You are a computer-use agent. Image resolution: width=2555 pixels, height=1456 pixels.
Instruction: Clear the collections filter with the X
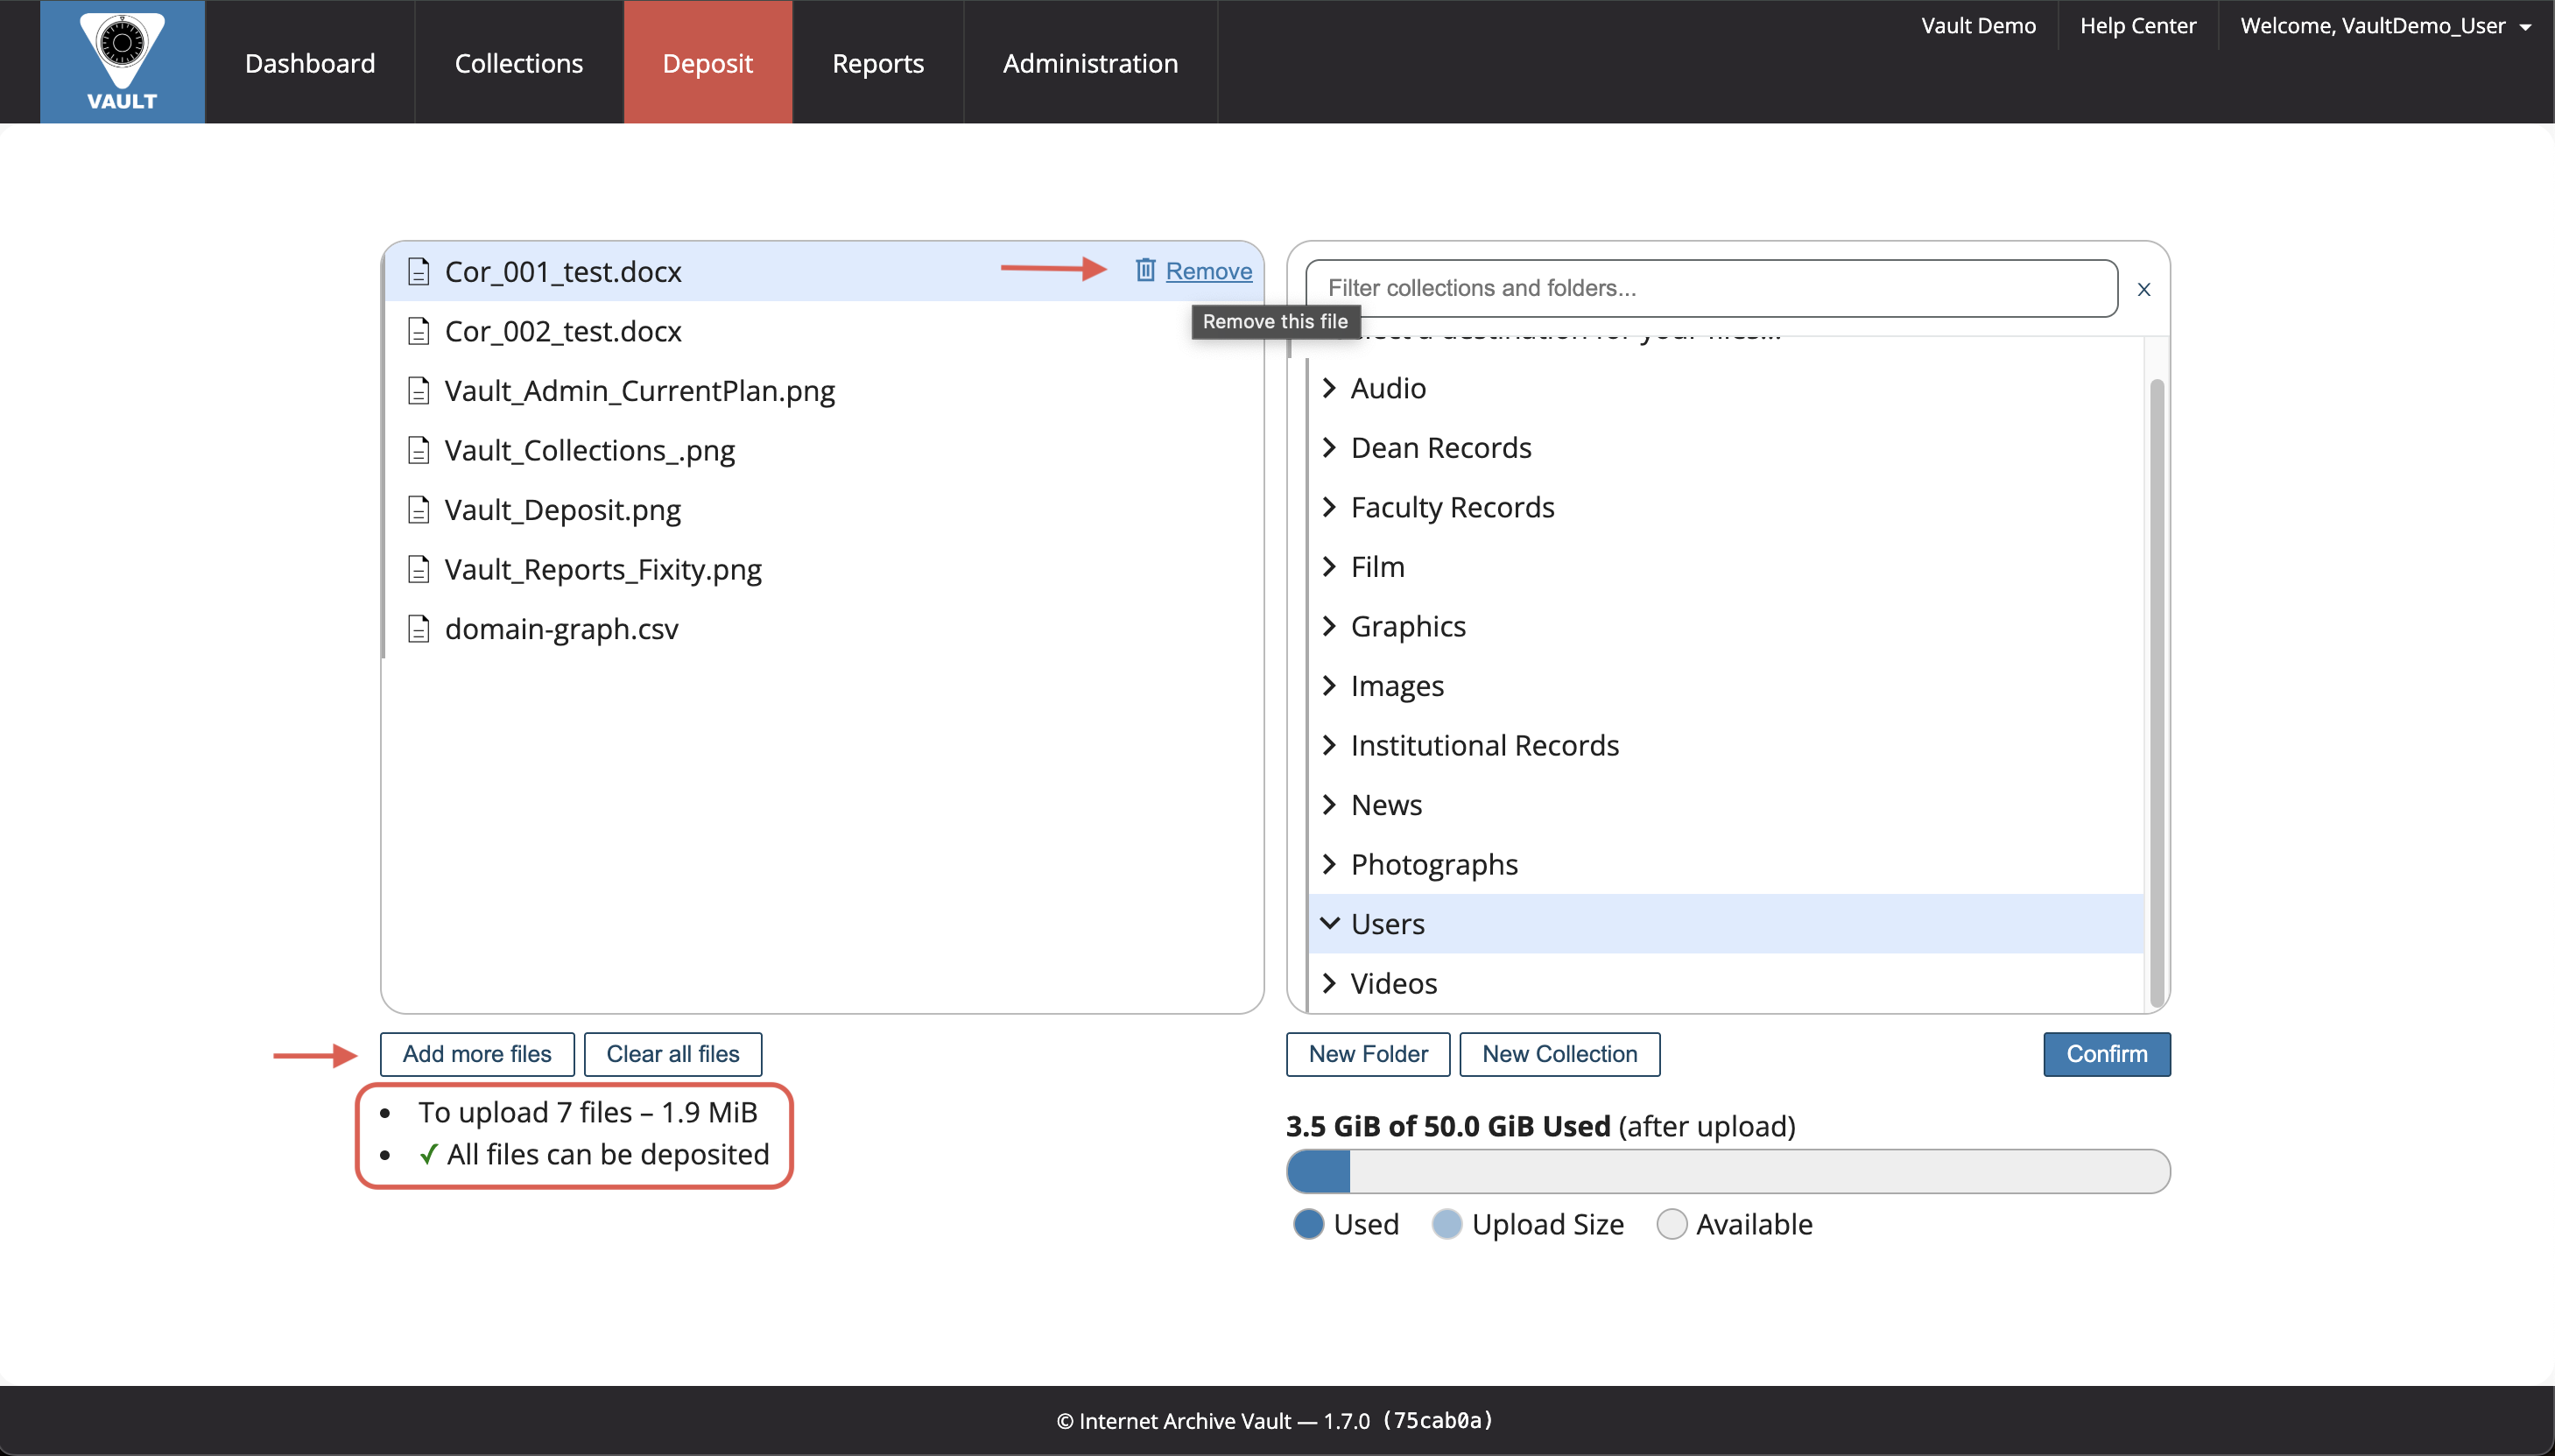(x=2144, y=289)
